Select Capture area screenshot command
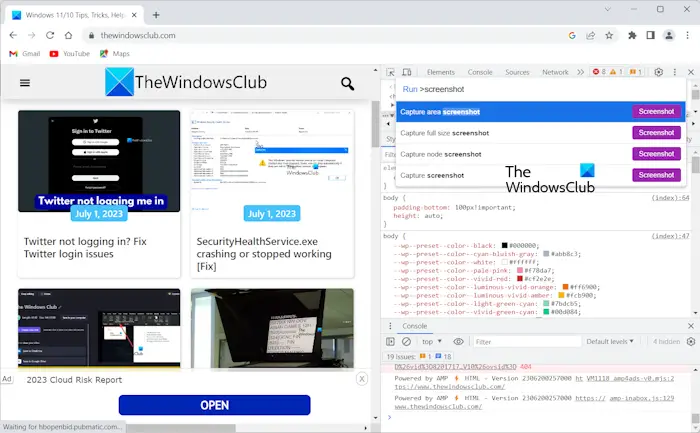 coord(540,112)
